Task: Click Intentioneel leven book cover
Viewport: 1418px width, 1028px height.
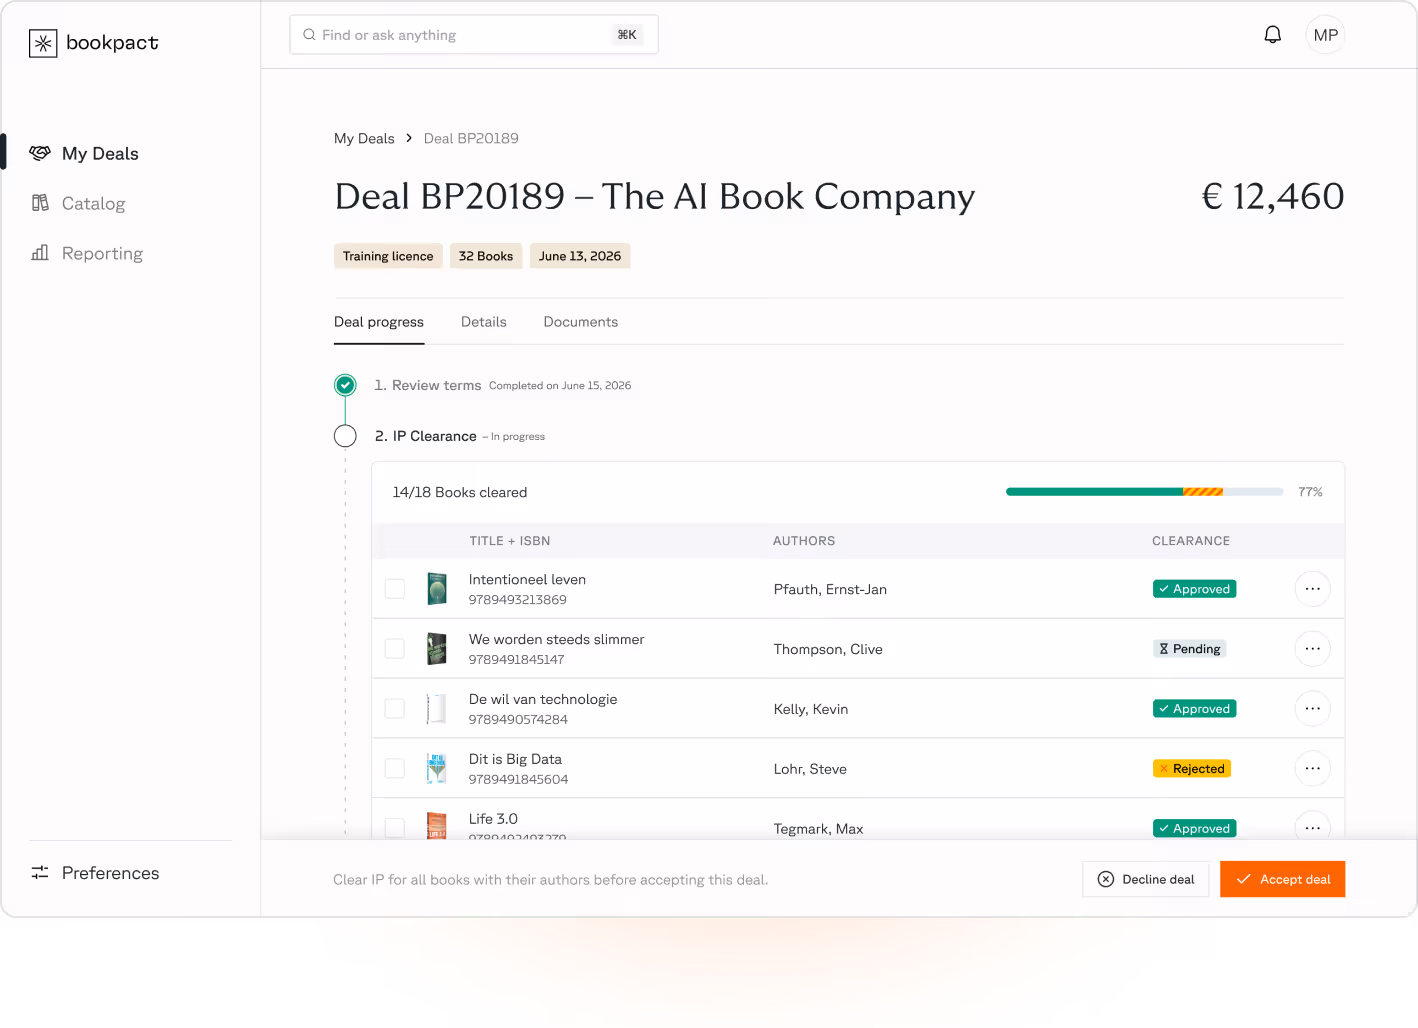Action: click(x=437, y=589)
